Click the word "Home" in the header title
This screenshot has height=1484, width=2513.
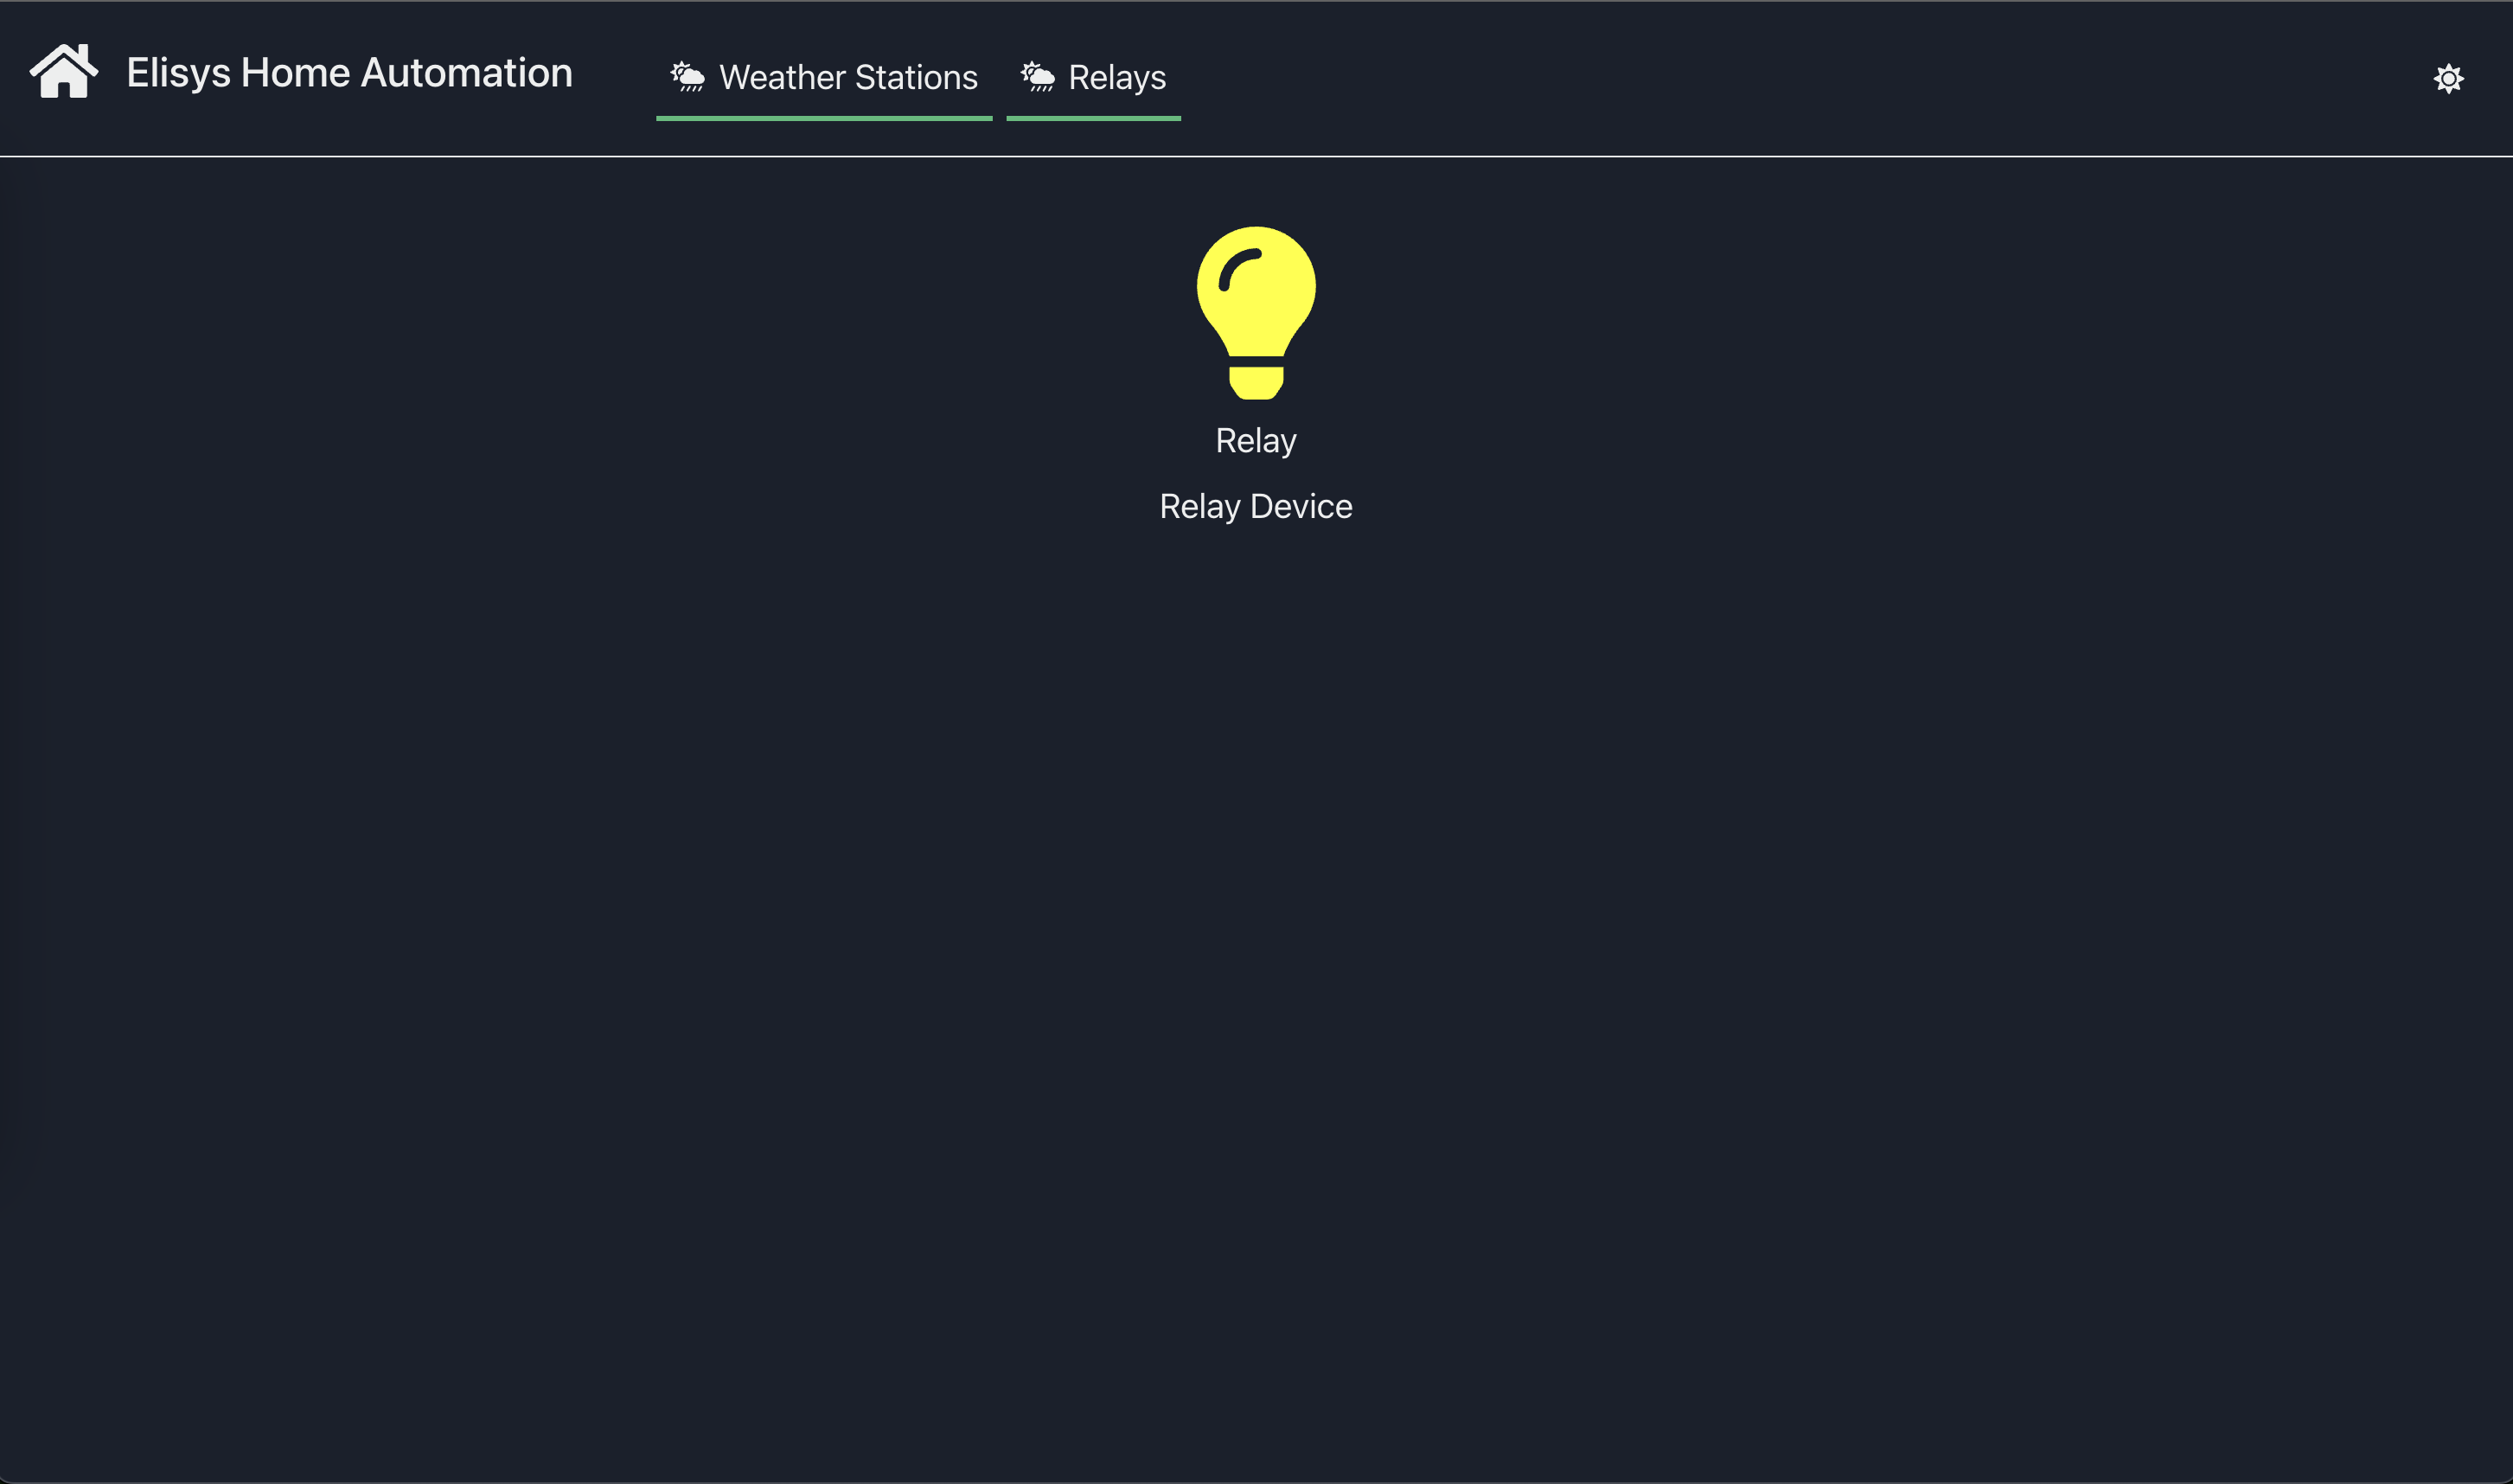point(295,73)
